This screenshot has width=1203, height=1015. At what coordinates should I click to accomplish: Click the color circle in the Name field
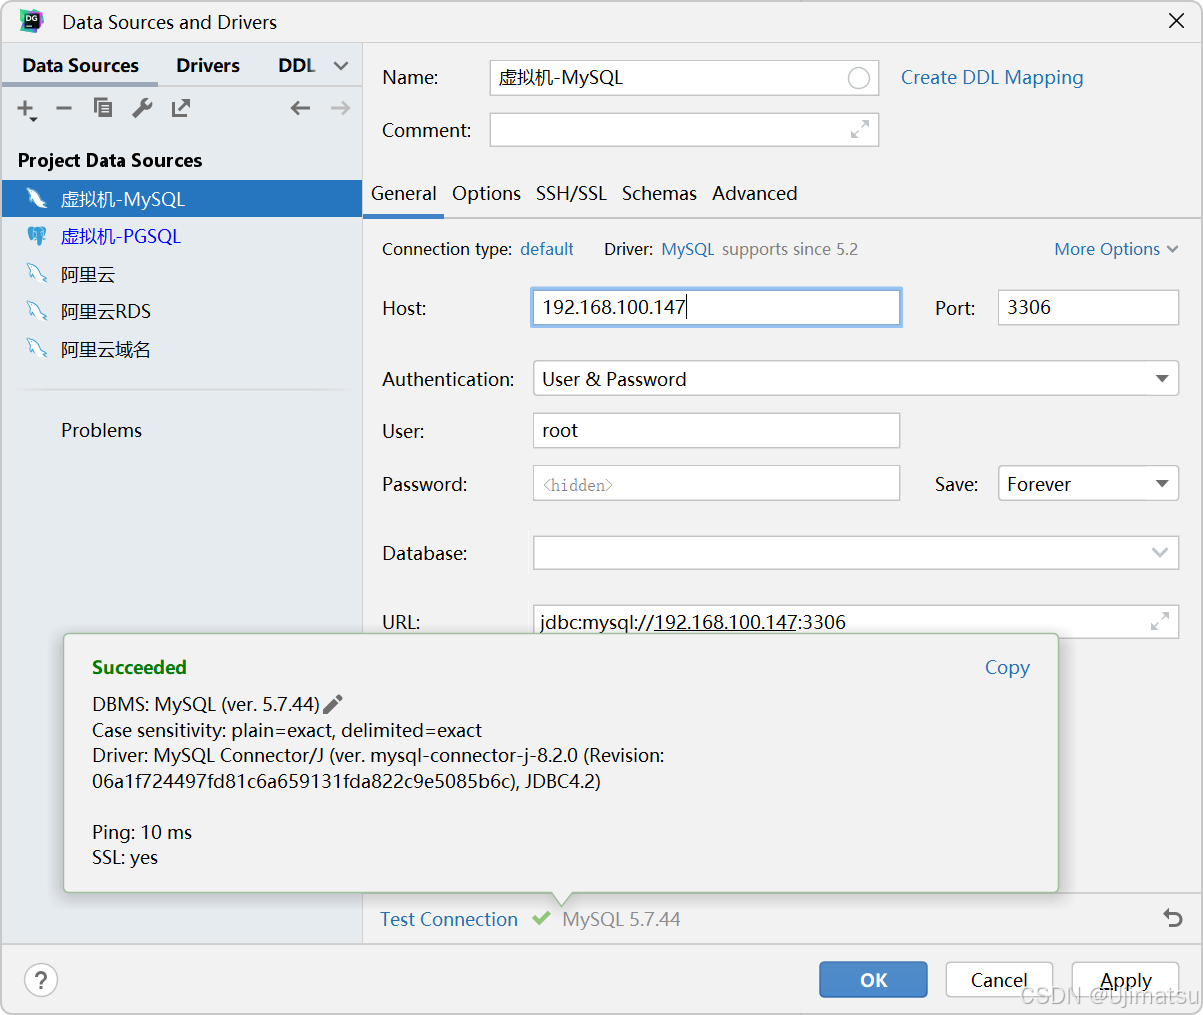tap(859, 78)
